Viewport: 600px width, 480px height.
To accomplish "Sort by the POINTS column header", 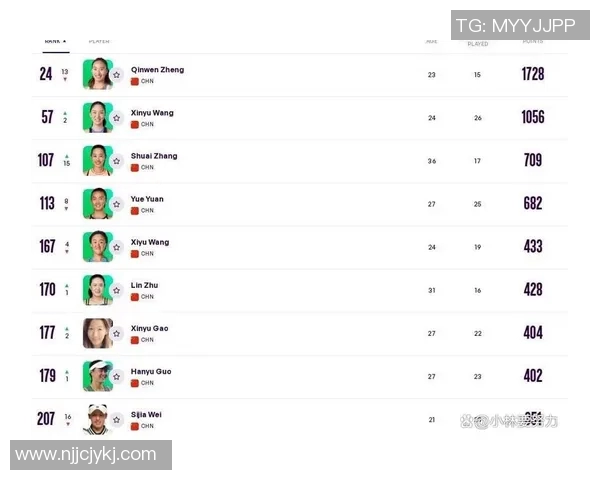I will 532,41.
